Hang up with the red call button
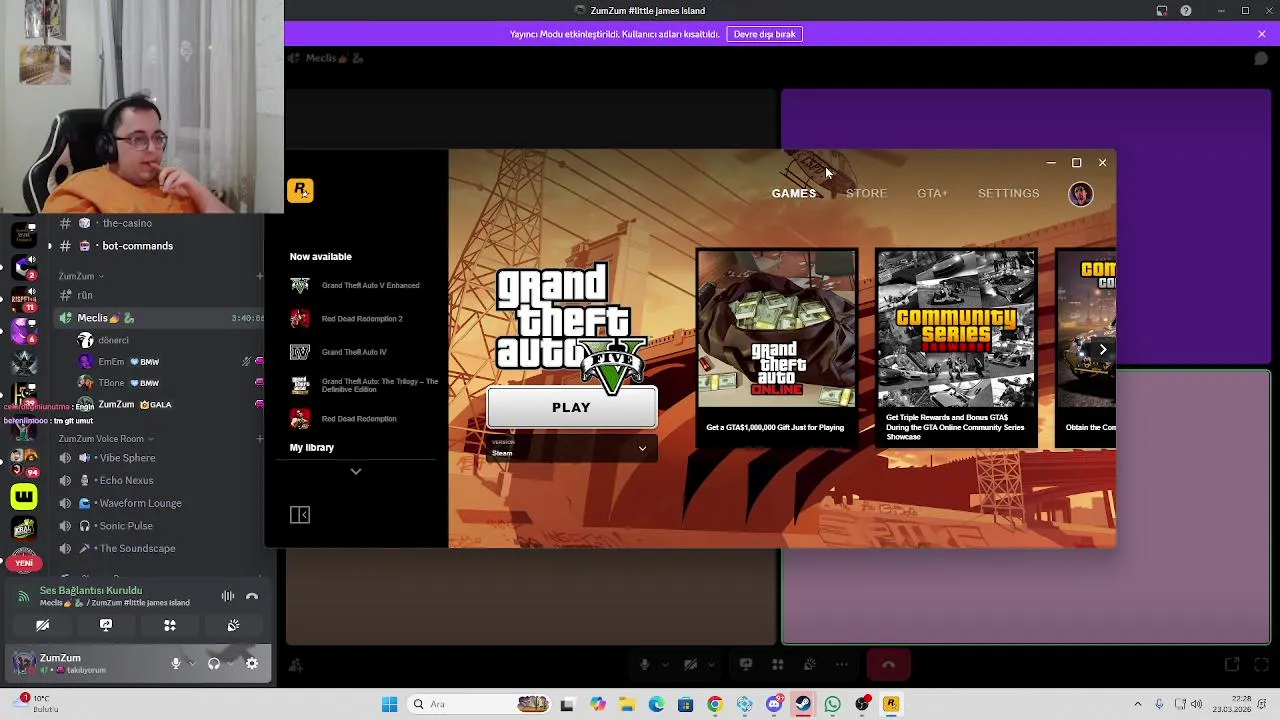The height and width of the screenshot is (720, 1280). 888,665
